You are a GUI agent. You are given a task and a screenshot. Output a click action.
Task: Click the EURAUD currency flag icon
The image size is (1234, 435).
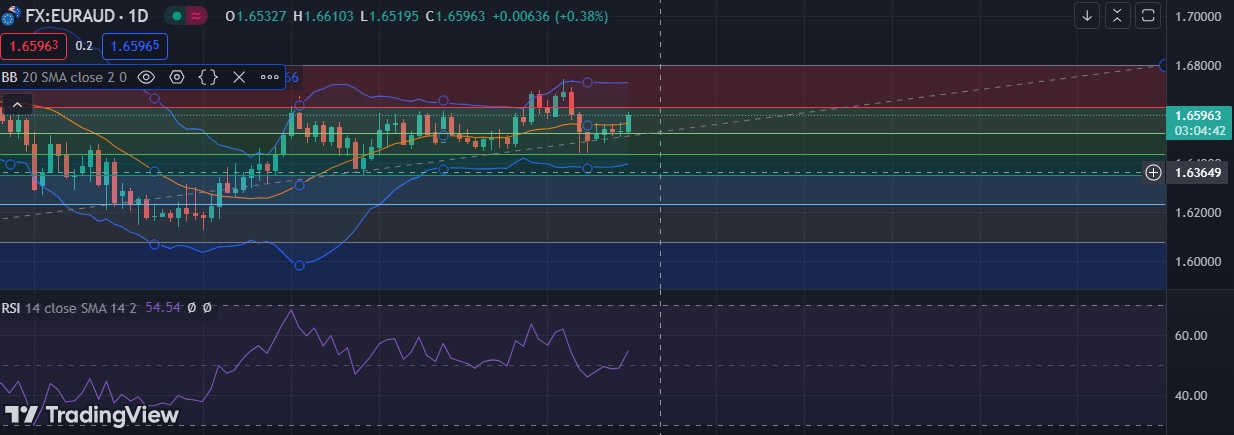pyautogui.click(x=12, y=16)
